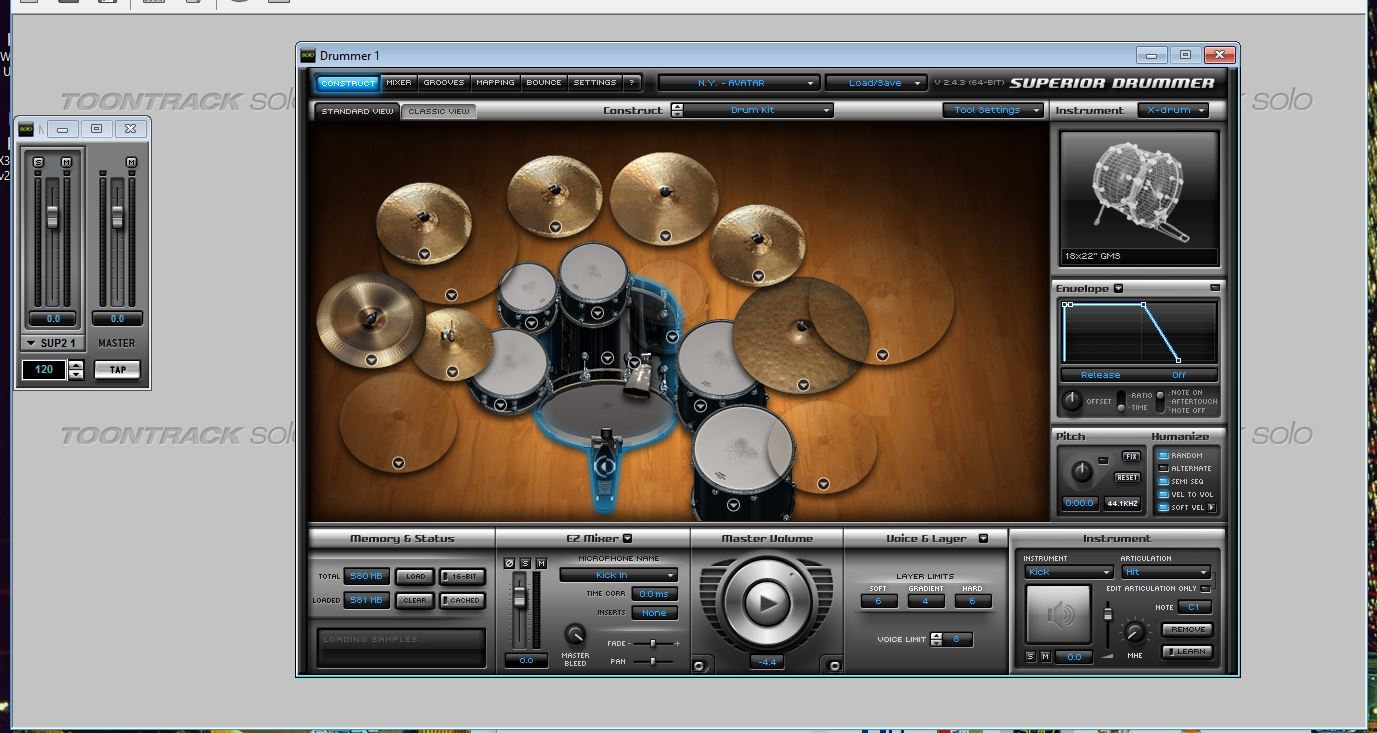The height and width of the screenshot is (733, 1377).
Task: Toggle the 16-Bit memory mode
Action: click(462, 577)
